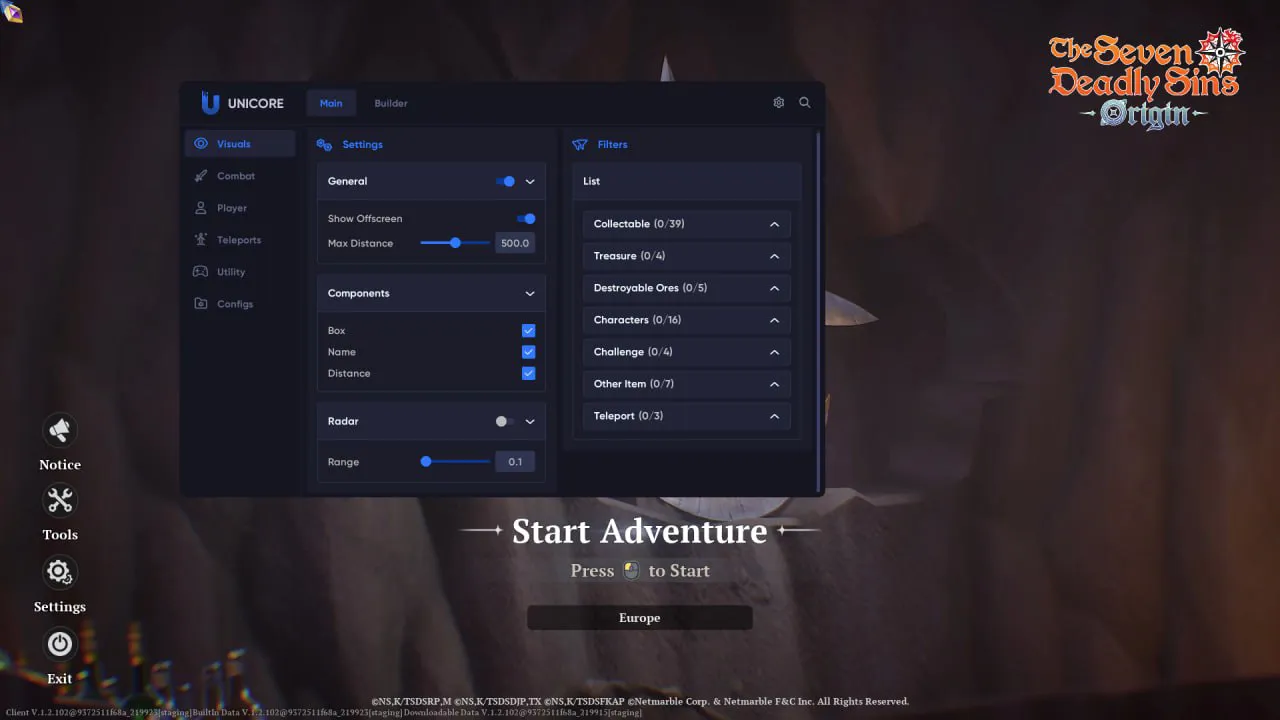Click the Combat sword icon in sidebar
This screenshot has width=1280, height=720.
201,176
